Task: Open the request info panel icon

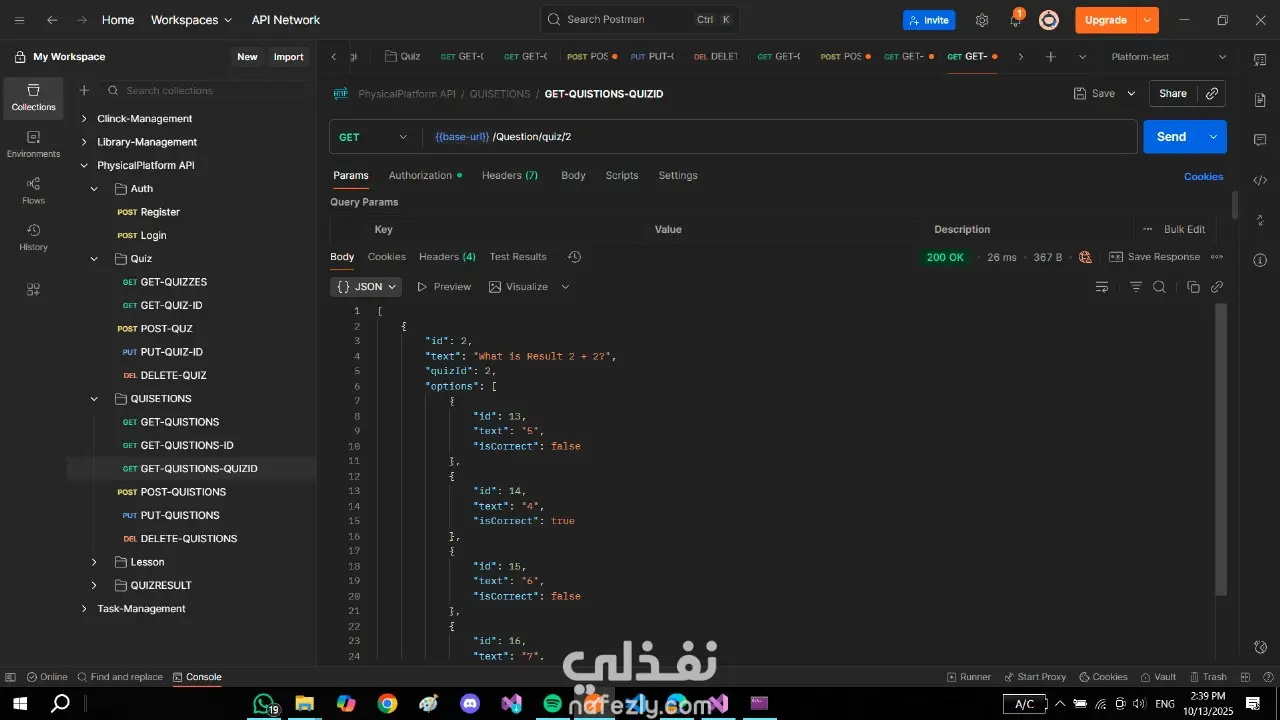Action: click(x=1260, y=260)
